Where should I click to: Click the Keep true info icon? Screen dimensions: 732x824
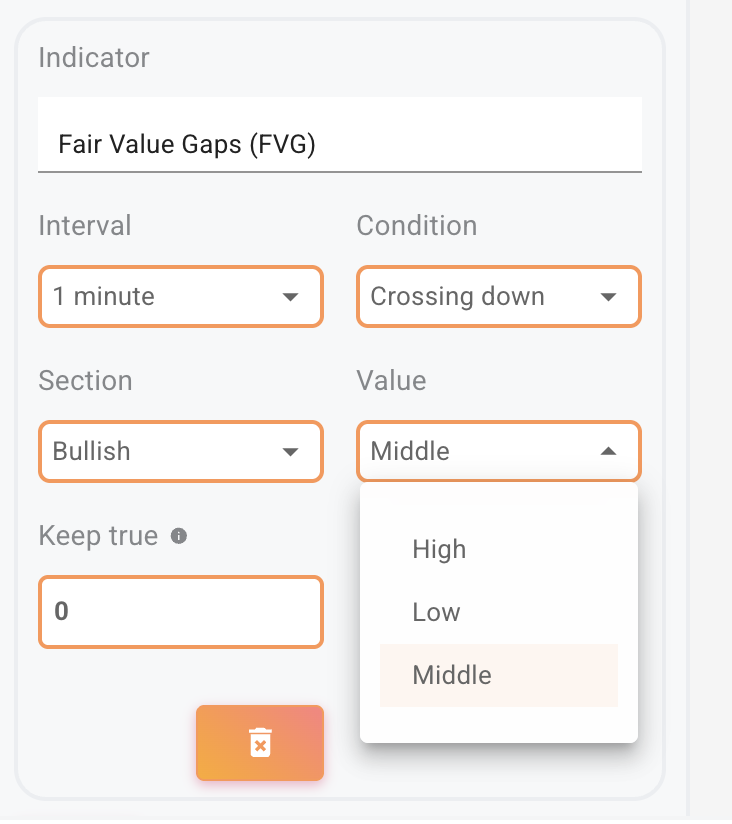pyautogui.click(x=179, y=536)
